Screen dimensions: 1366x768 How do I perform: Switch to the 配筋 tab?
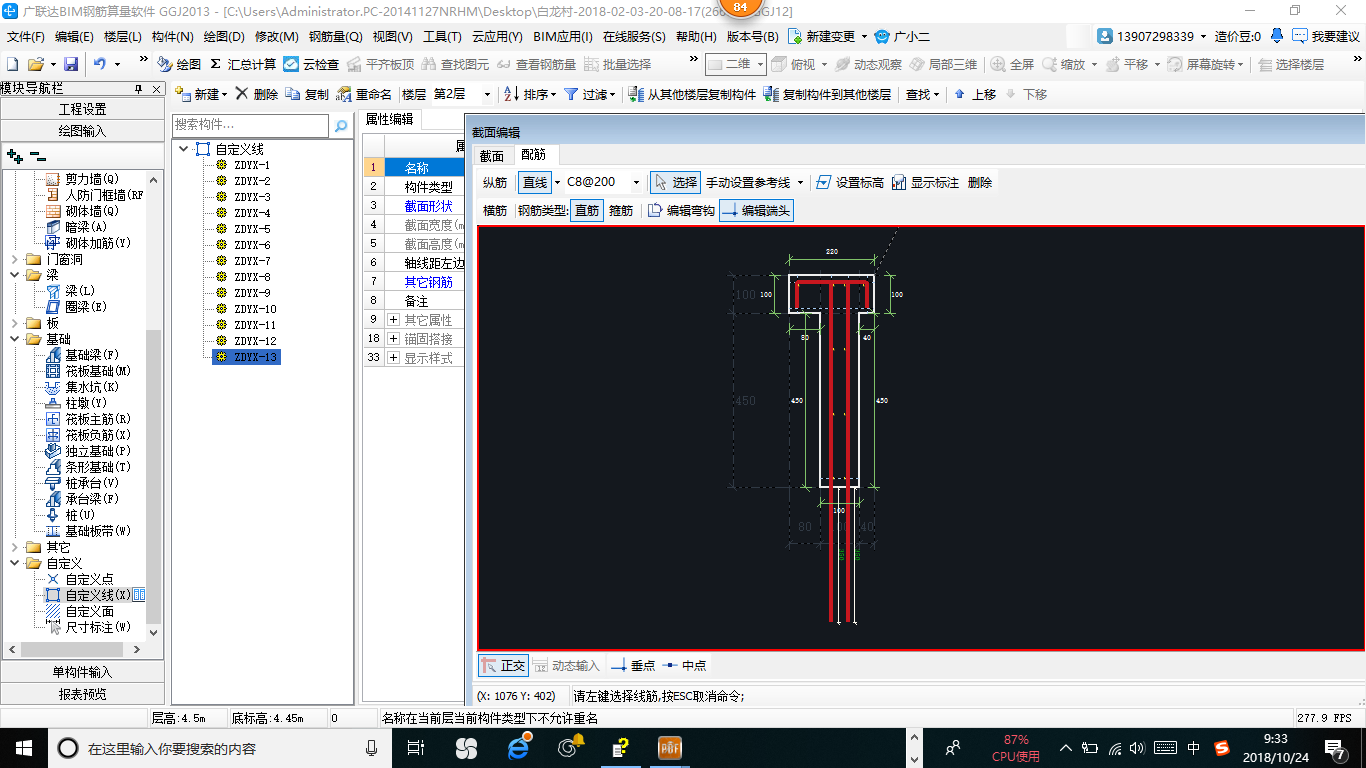click(534, 155)
